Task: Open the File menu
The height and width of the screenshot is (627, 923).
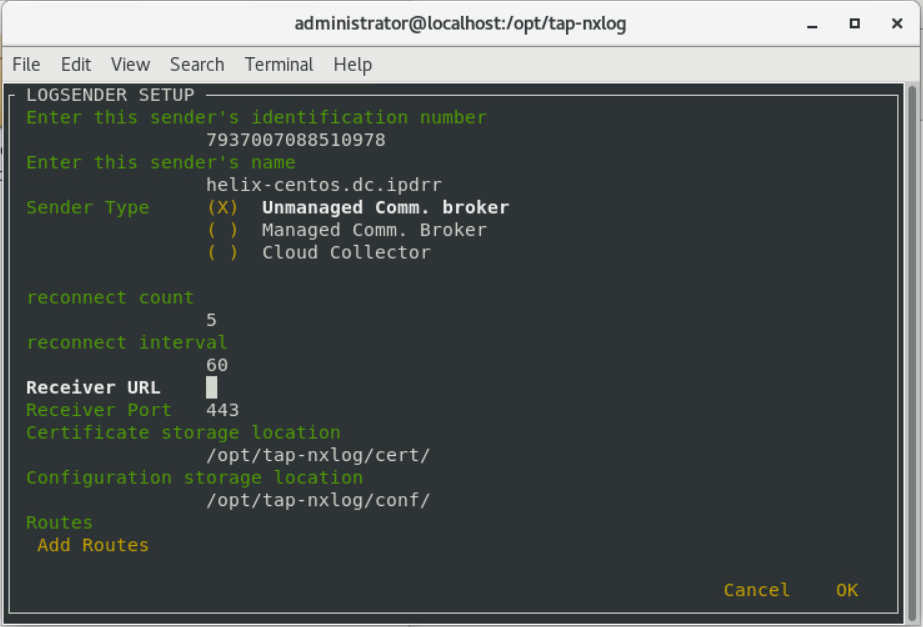Action: point(26,64)
